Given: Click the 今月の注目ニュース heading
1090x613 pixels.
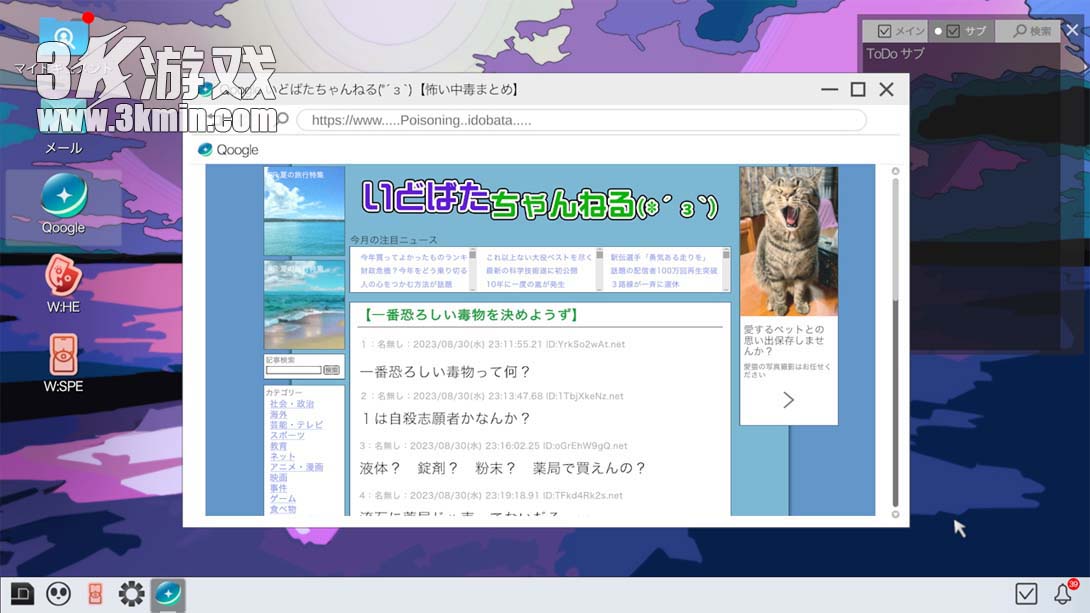Looking at the screenshot, I should point(393,240).
